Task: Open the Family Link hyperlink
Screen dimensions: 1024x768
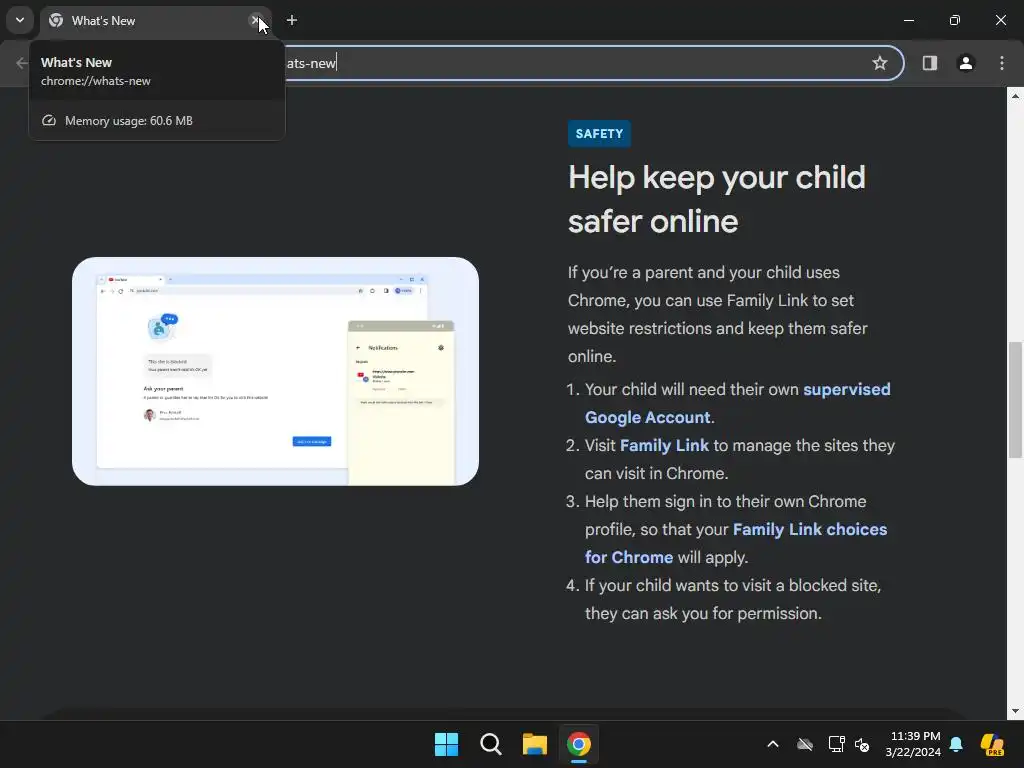Action: (664, 445)
